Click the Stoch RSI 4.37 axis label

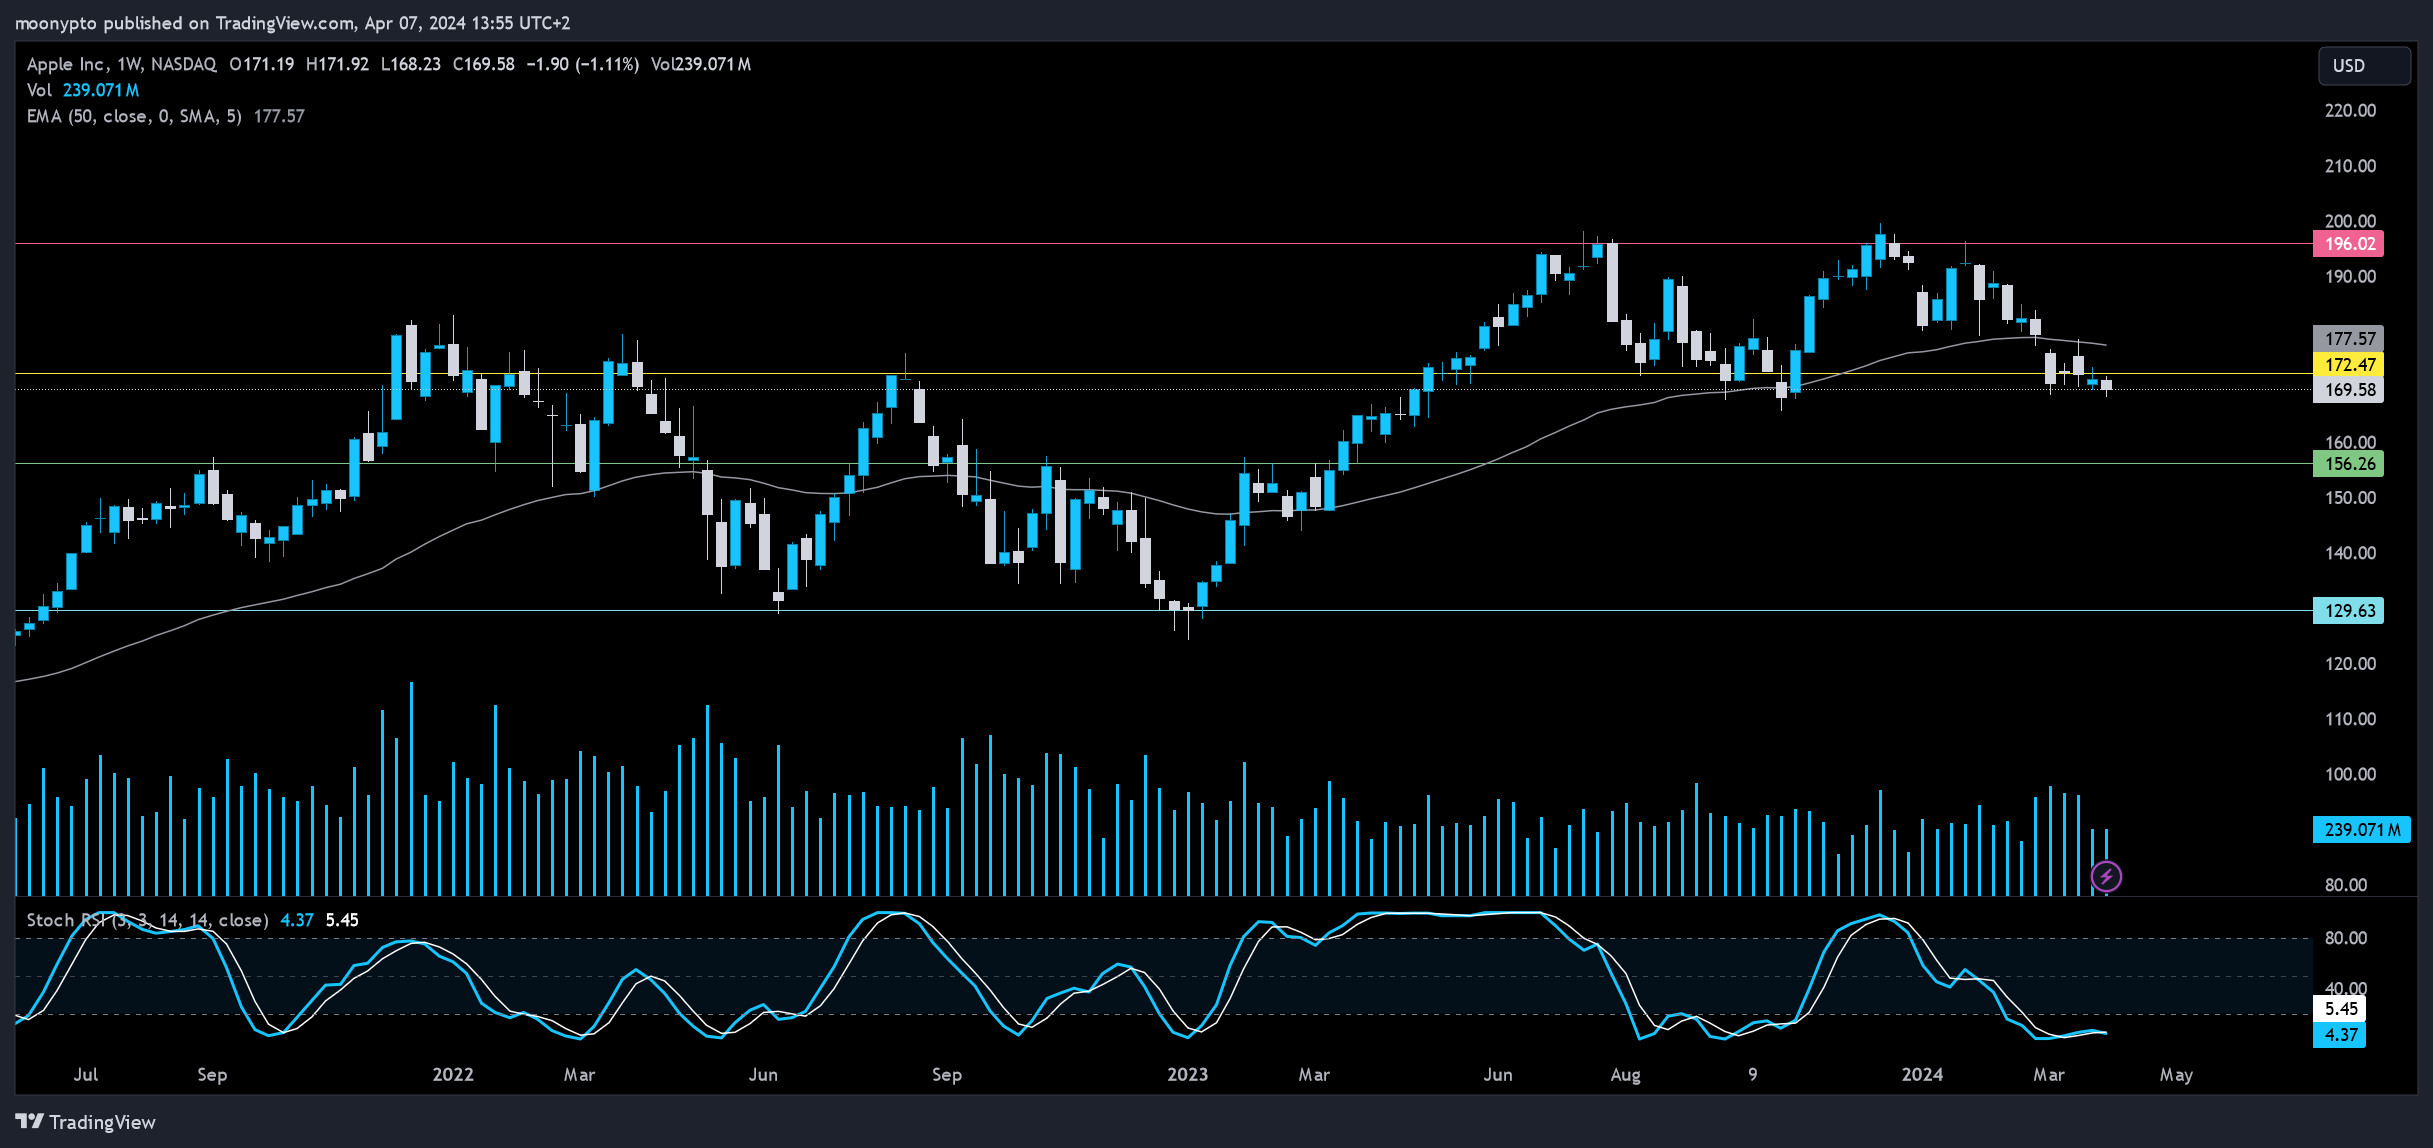coord(2340,1035)
